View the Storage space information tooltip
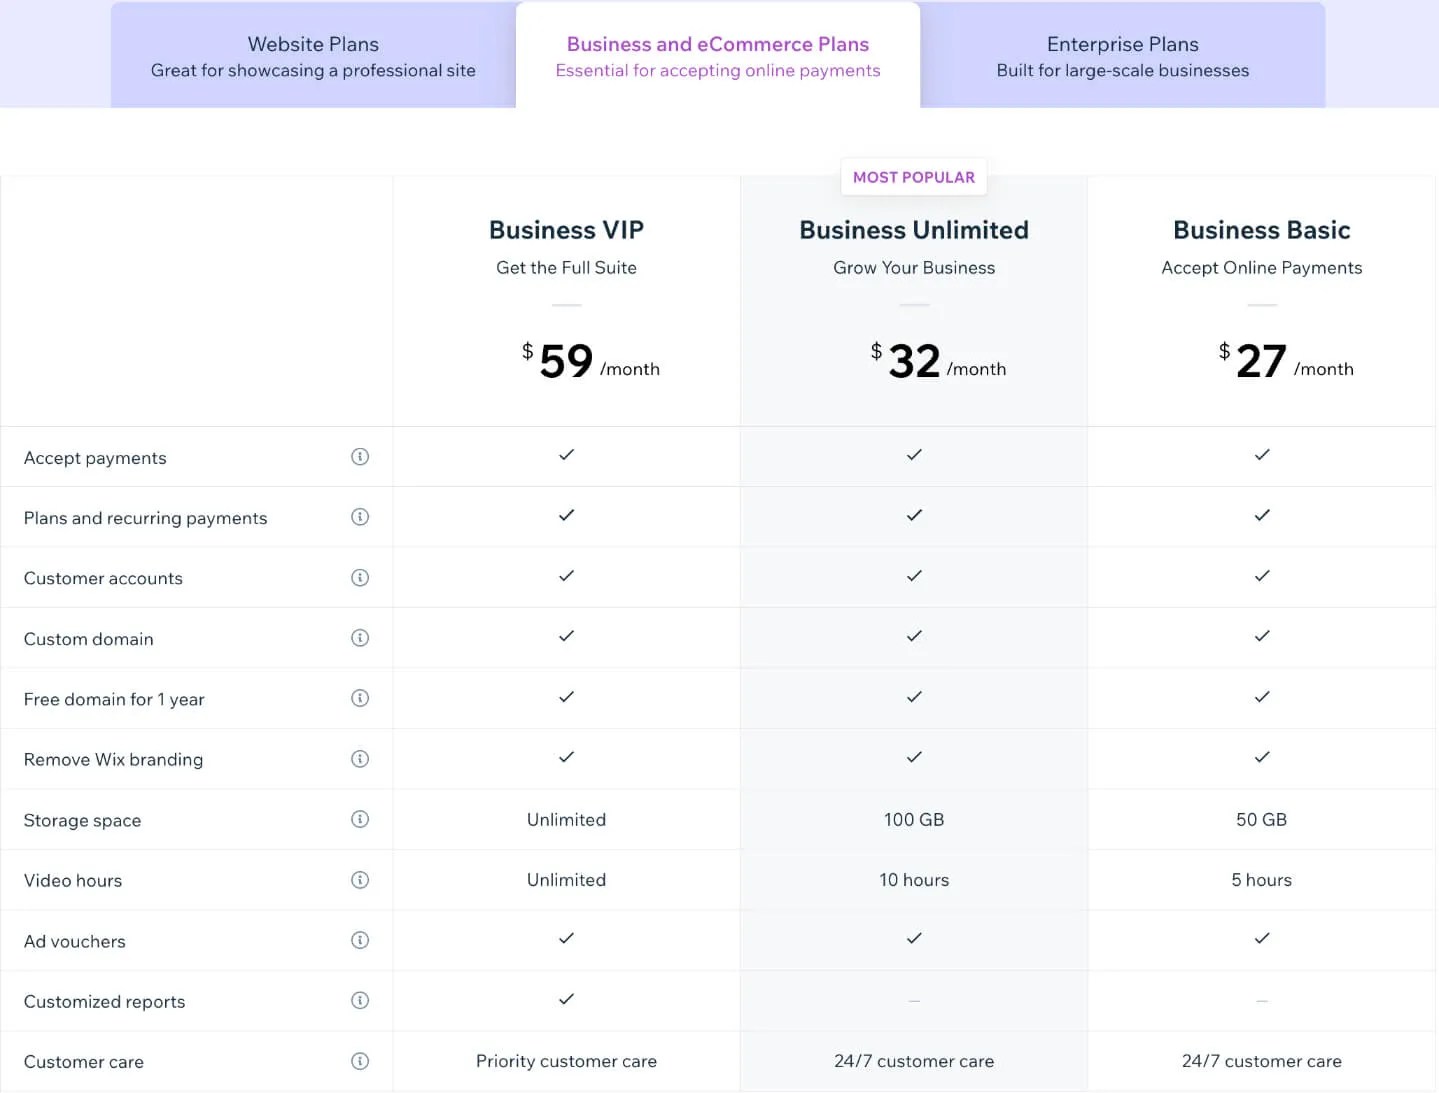Image resolution: width=1439 pixels, height=1093 pixels. tap(360, 819)
